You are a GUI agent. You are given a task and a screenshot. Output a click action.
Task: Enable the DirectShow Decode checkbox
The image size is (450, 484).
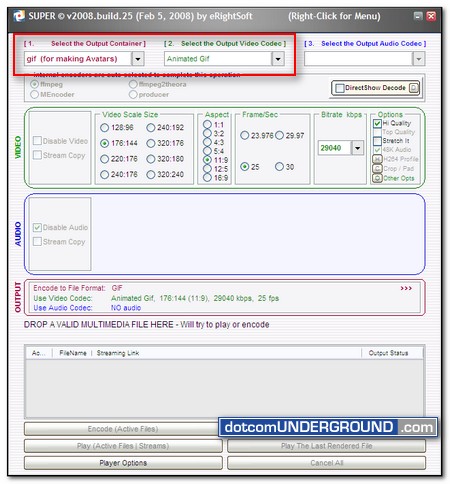340,88
